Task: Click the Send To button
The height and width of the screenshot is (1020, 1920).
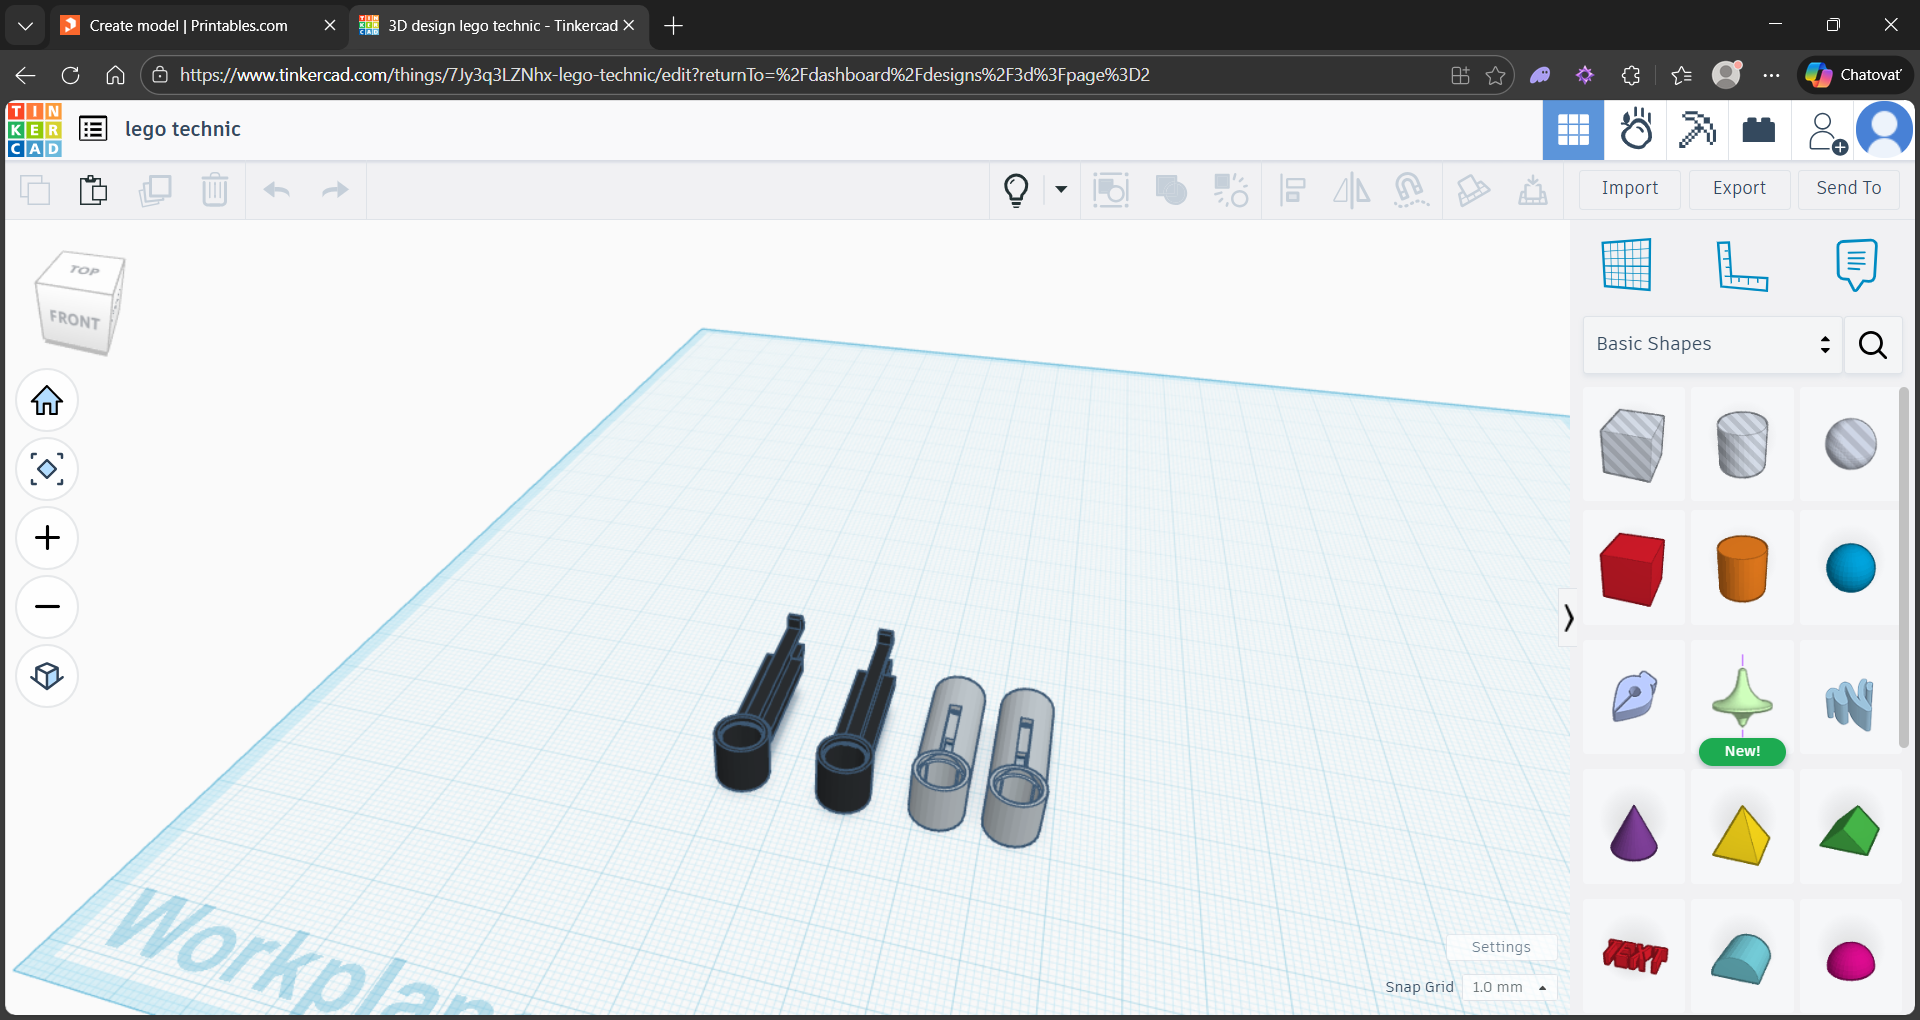Action: coord(1848,188)
